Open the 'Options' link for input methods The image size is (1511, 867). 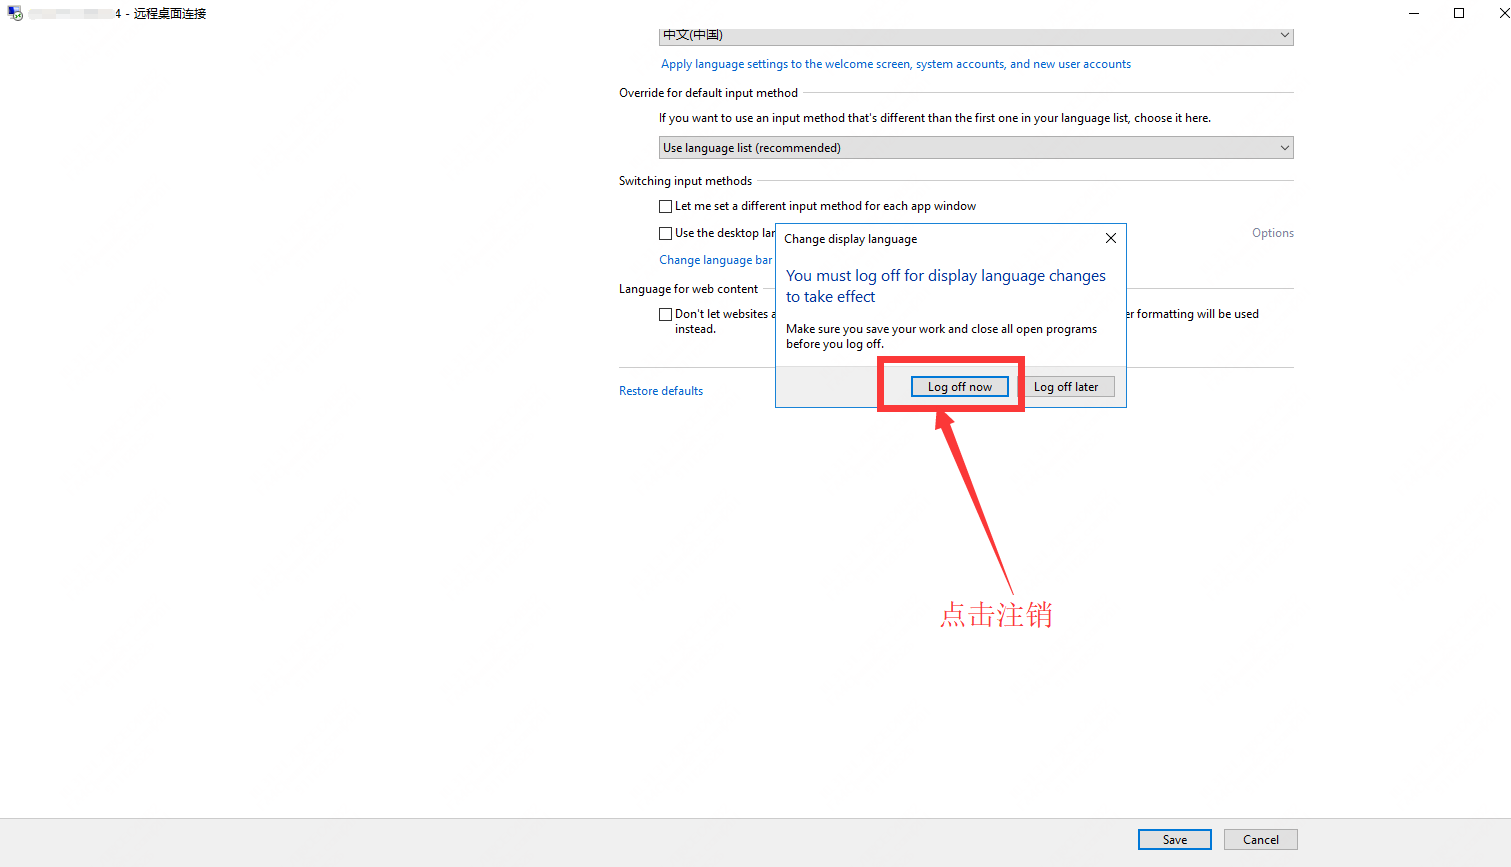(x=1271, y=232)
